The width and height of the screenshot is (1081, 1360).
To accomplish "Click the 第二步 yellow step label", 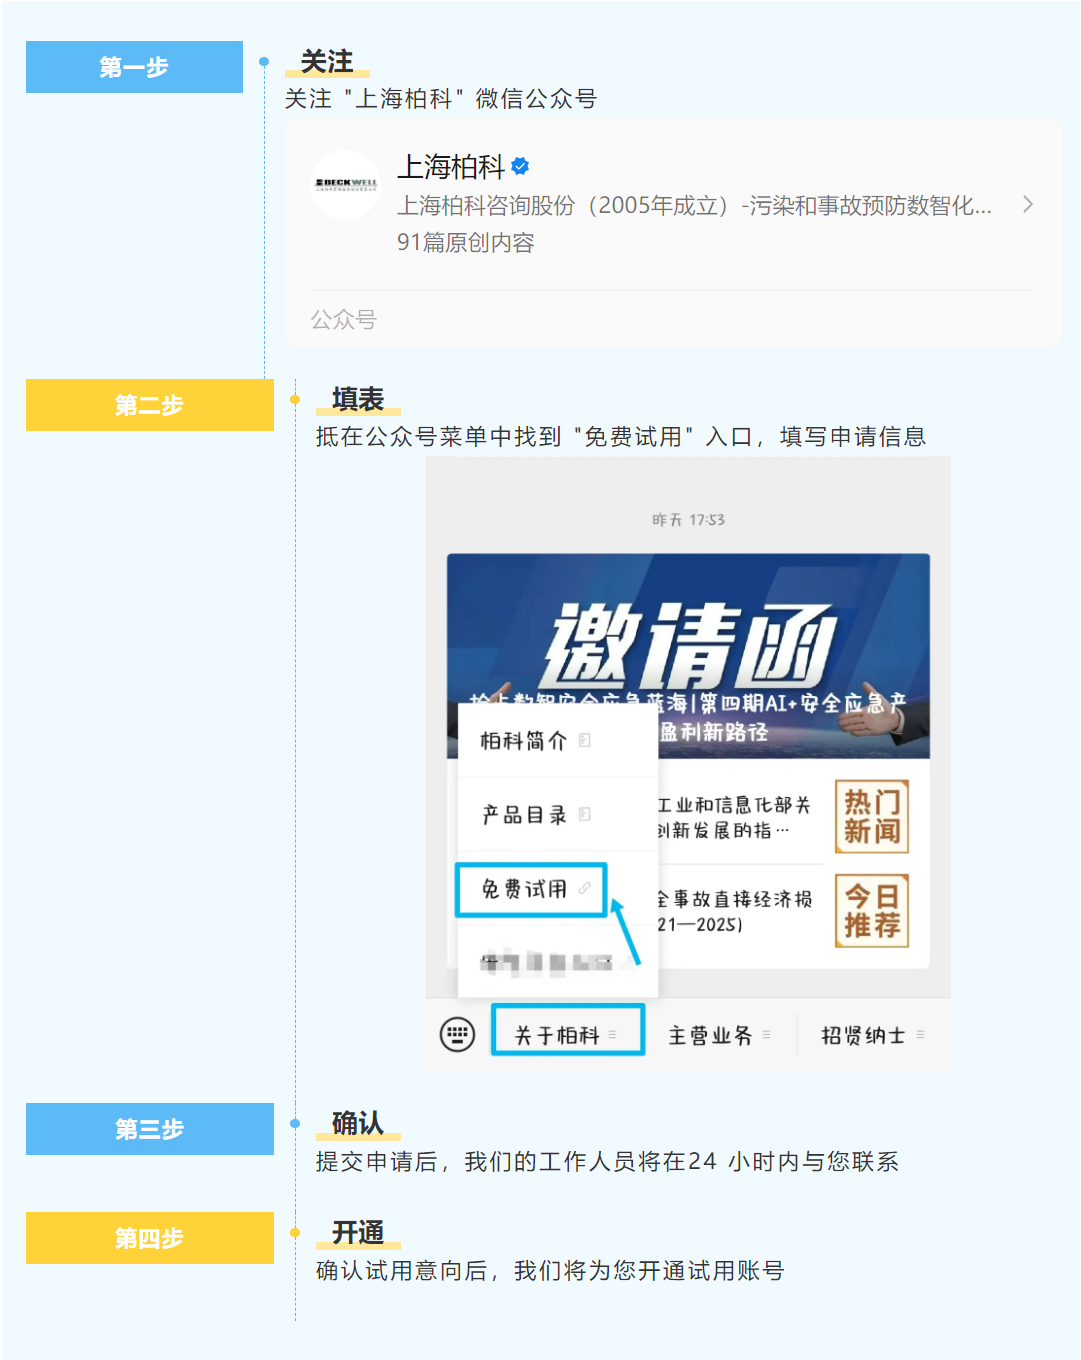I will coord(150,405).
